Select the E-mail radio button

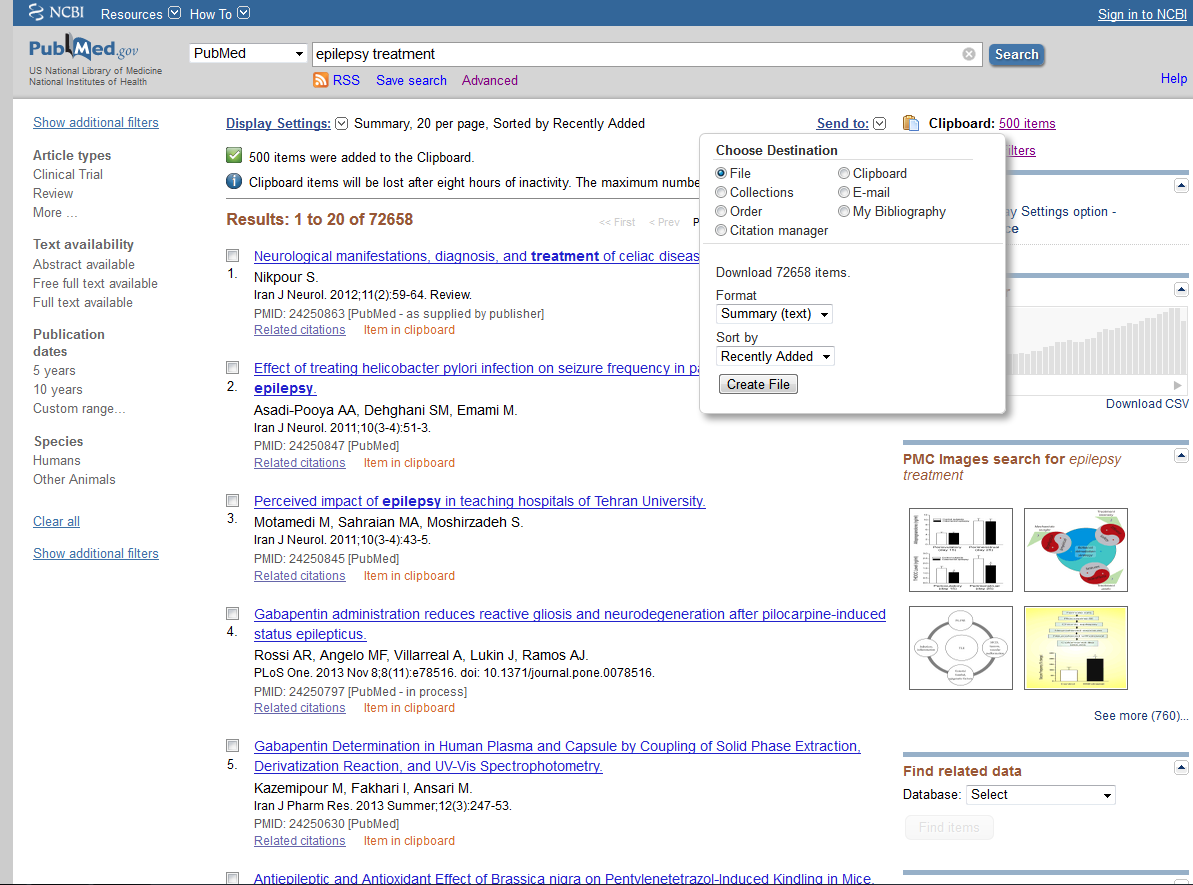(844, 193)
